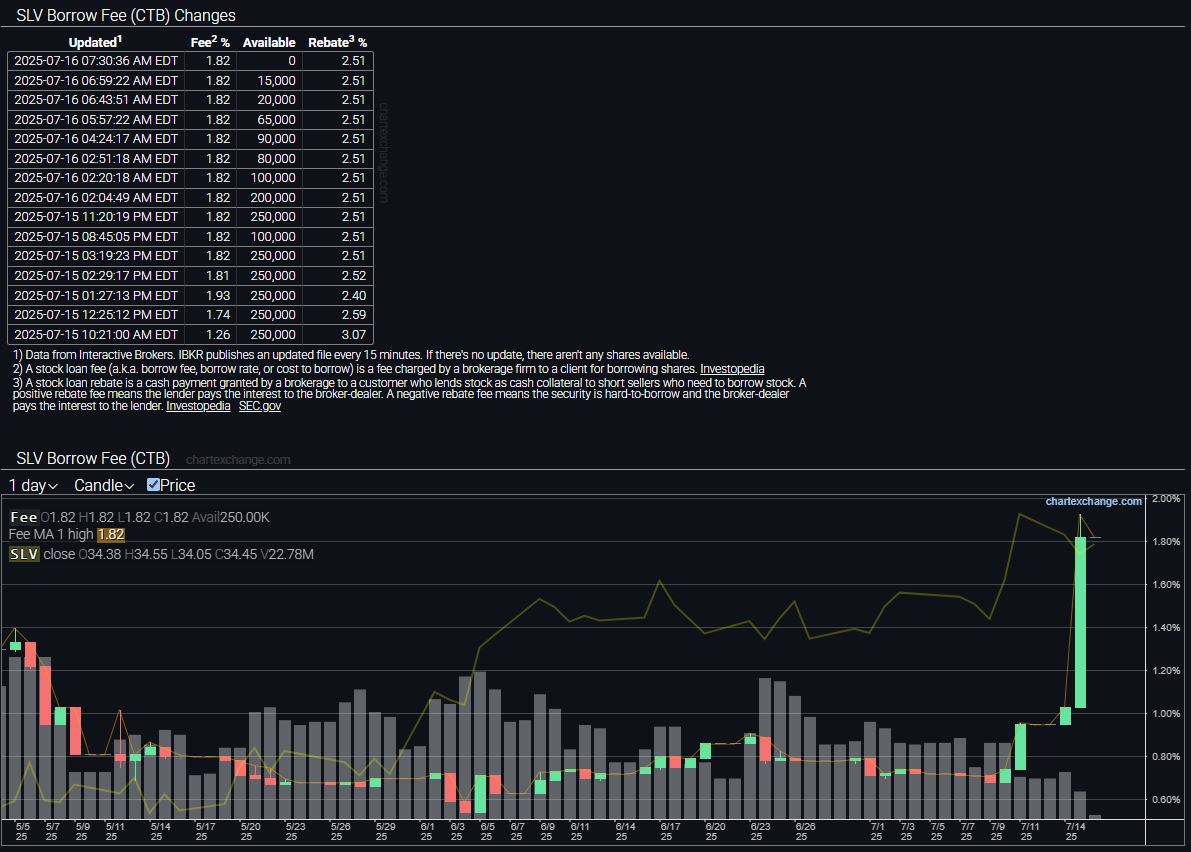Click the SLV Borrow Fee (CTB) Changes heading
Screen dimensions: 1191x852
click(x=126, y=15)
